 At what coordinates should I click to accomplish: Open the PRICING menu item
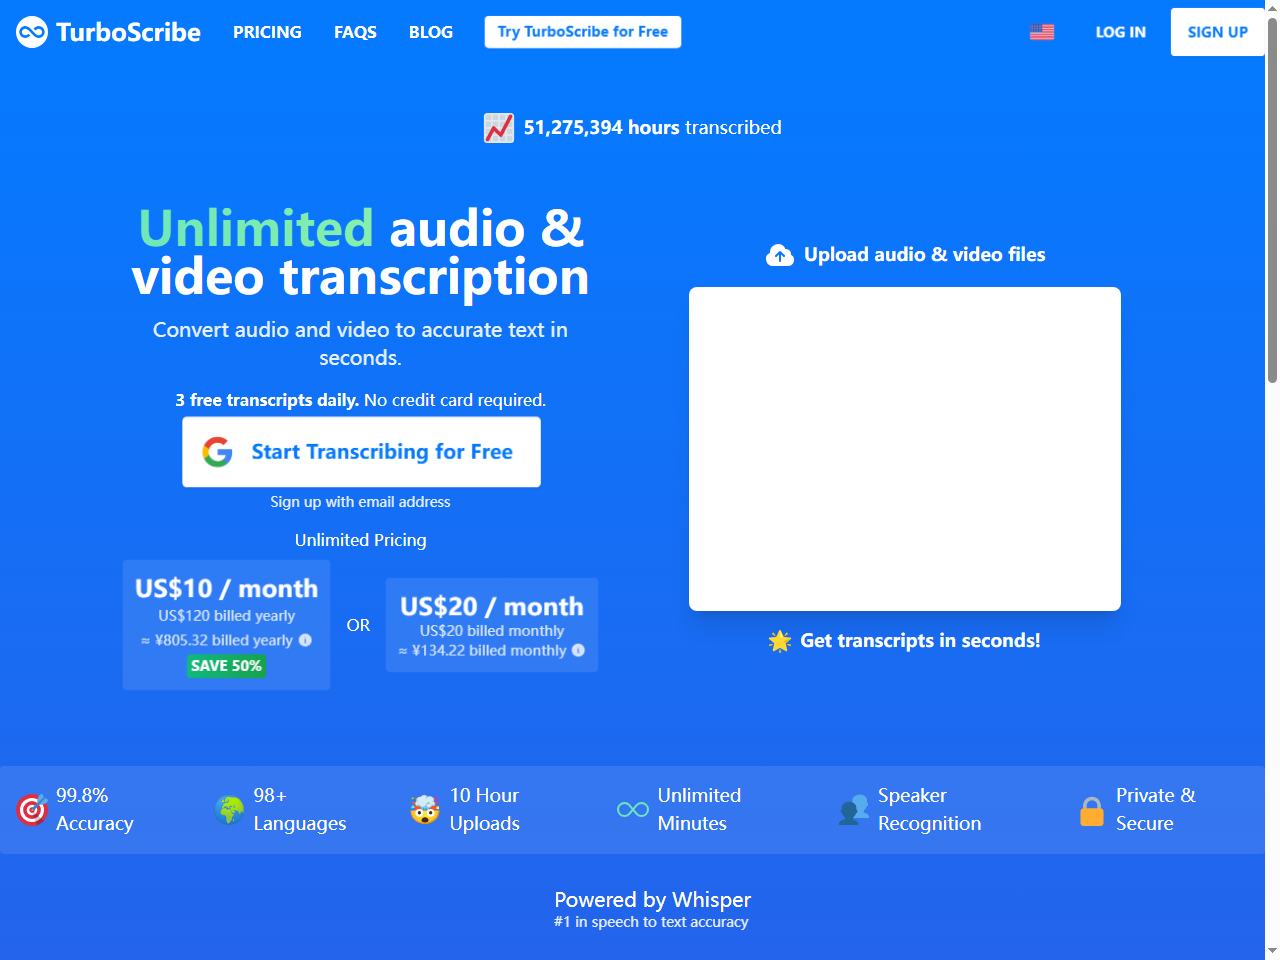coord(267,32)
